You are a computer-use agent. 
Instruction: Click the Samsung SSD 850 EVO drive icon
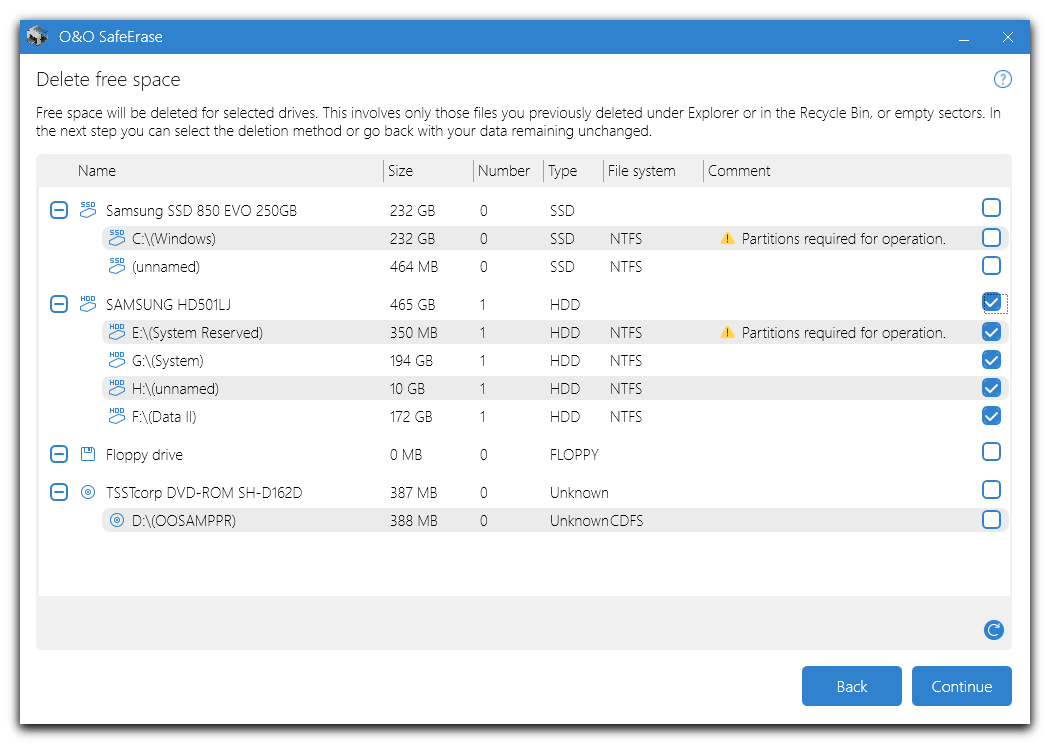tap(88, 210)
